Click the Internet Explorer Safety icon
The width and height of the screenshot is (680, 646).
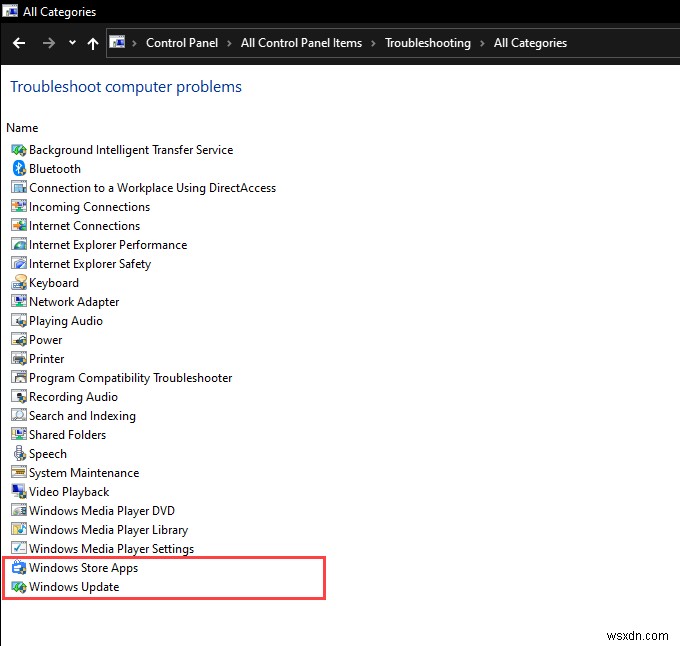[x=19, y=264]
